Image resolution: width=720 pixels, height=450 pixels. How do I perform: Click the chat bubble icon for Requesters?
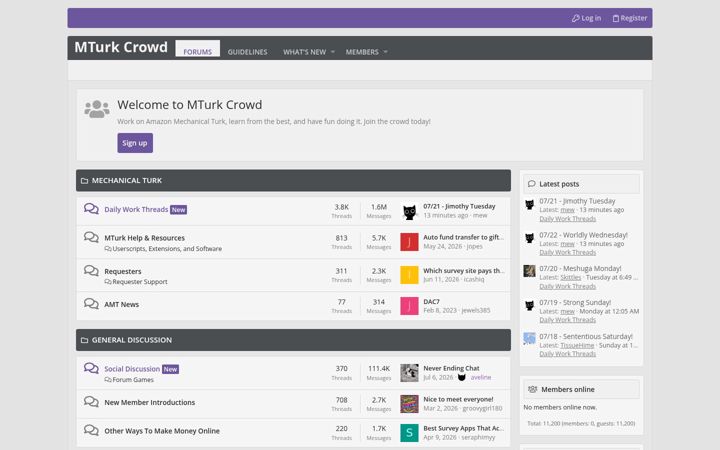coord(91,271)
